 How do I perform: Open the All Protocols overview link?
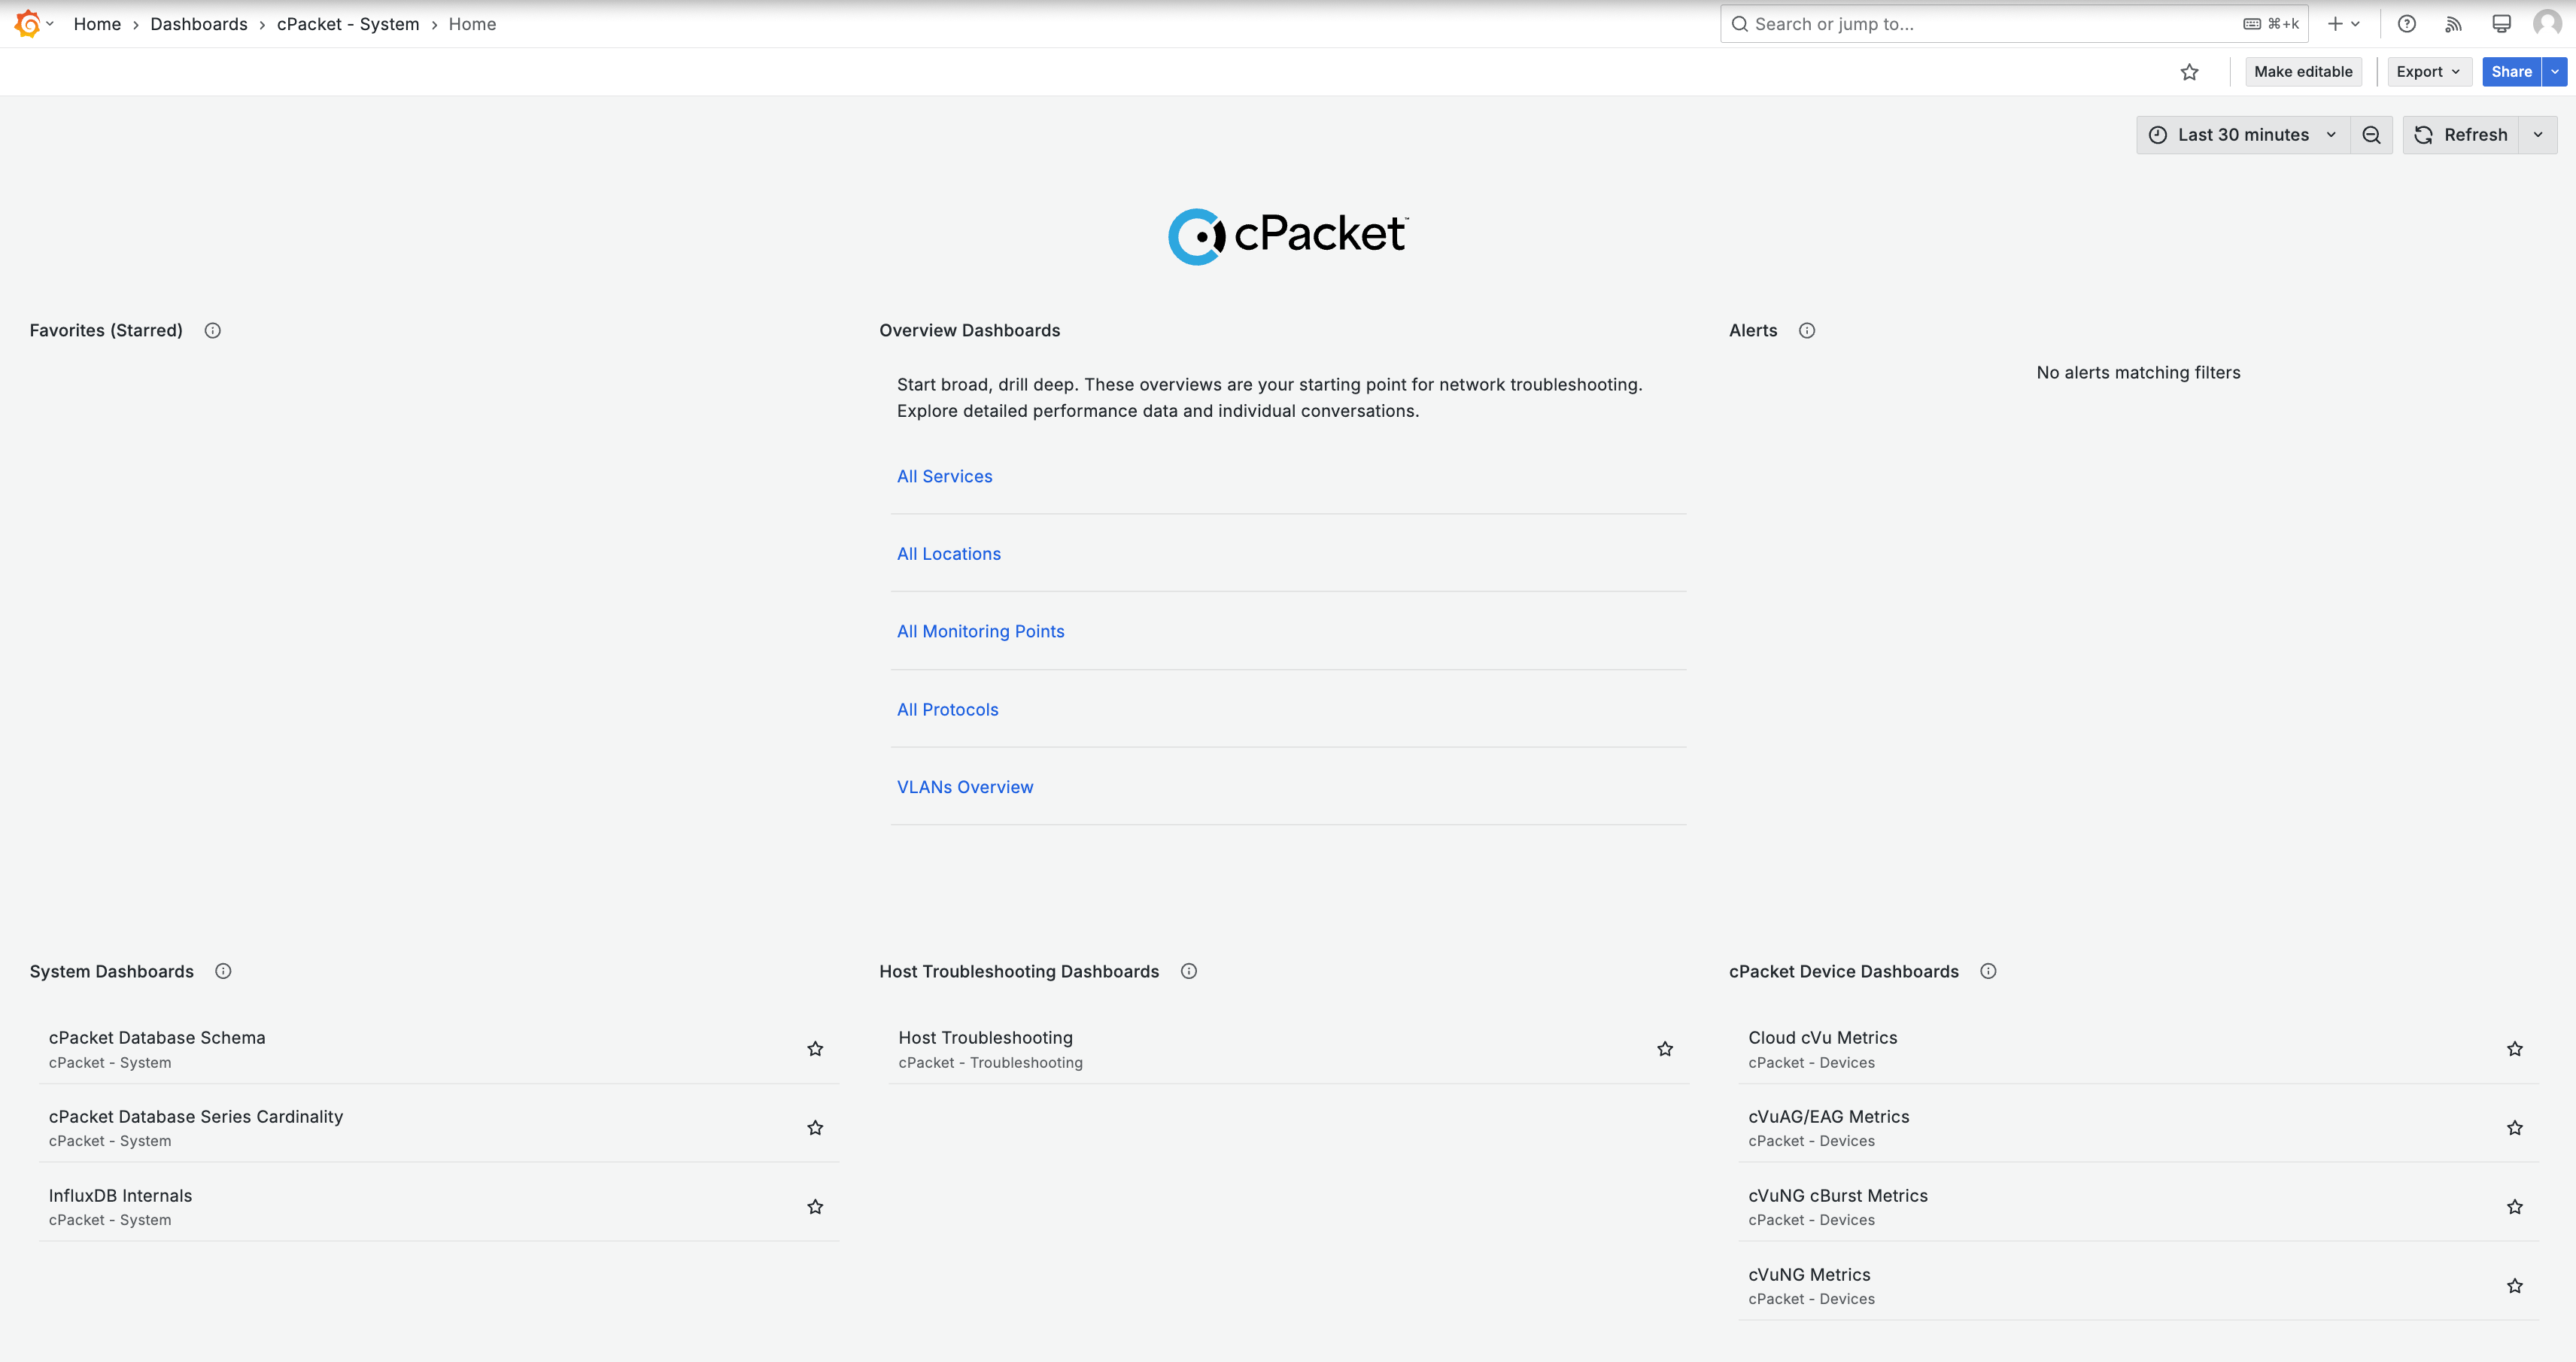pos(948,710)
